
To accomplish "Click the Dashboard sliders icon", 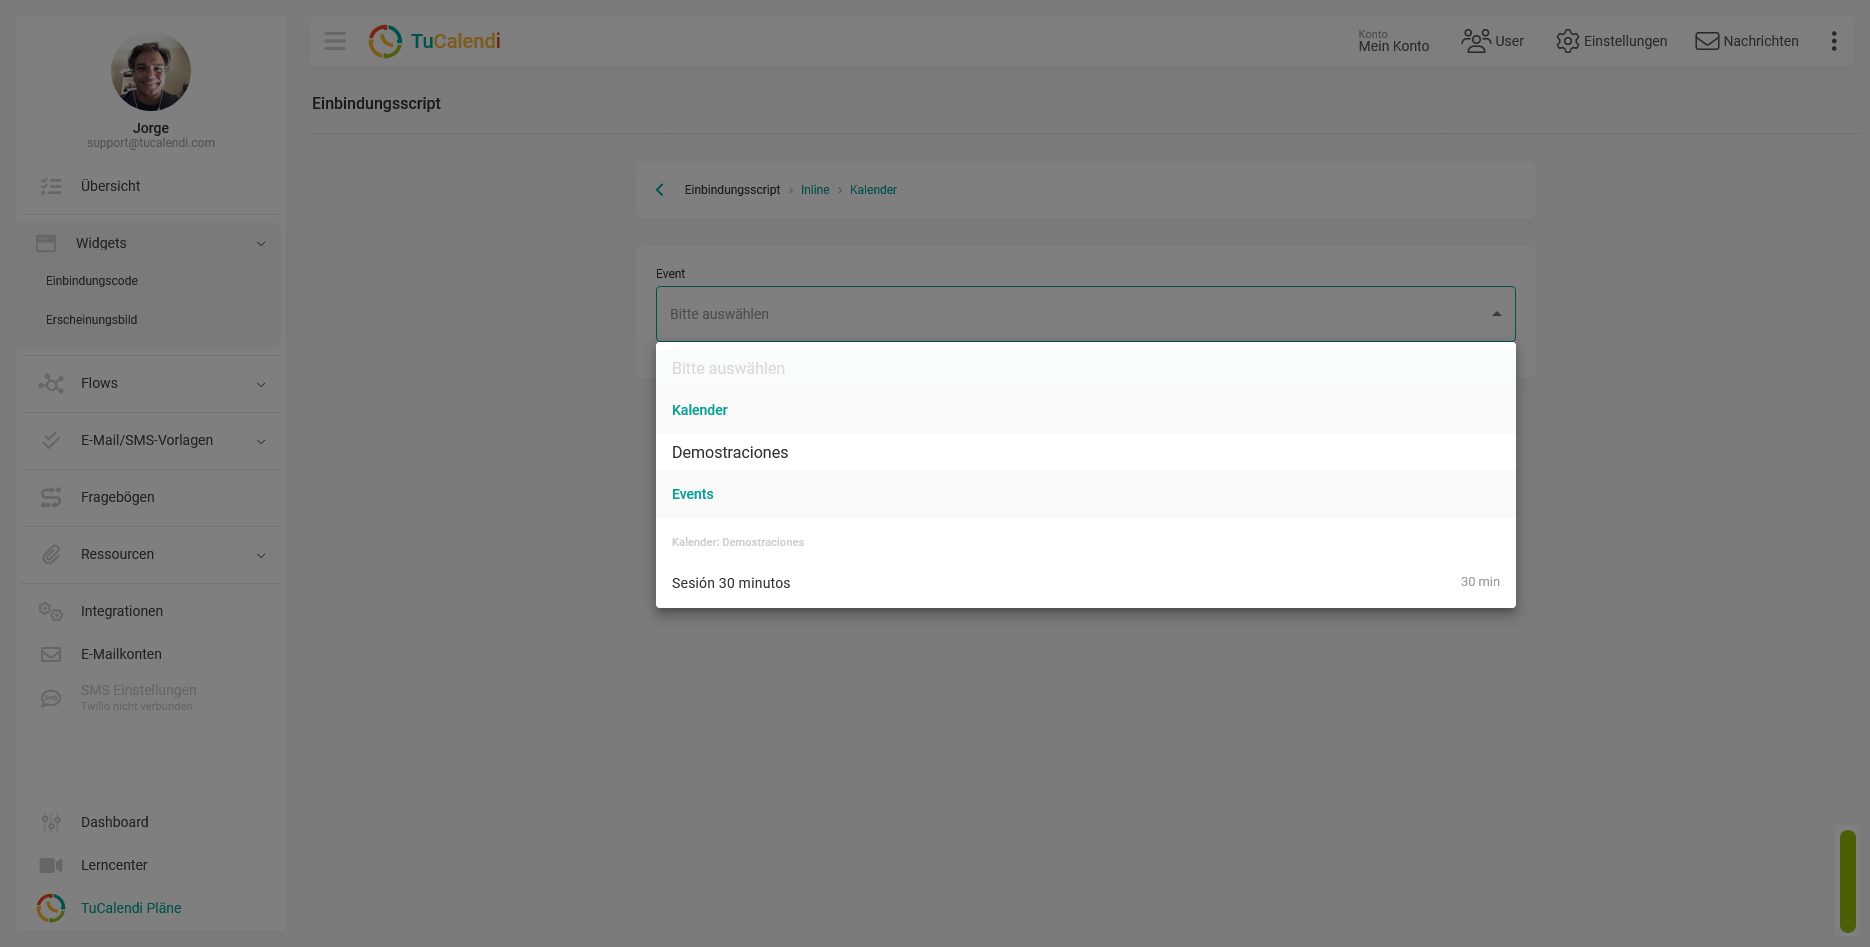I will point(51,822).
